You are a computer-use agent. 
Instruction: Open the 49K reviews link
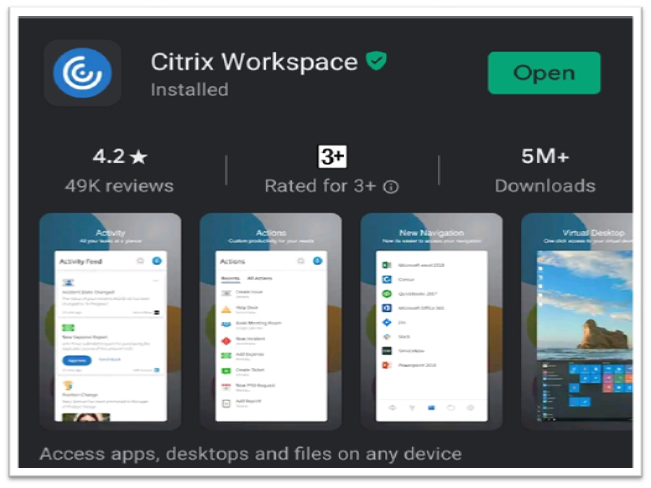pos(119,186)
